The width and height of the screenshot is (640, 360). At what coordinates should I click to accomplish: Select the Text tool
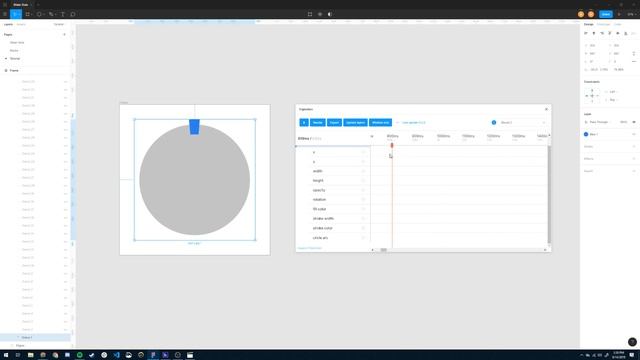tap(62, 14)
